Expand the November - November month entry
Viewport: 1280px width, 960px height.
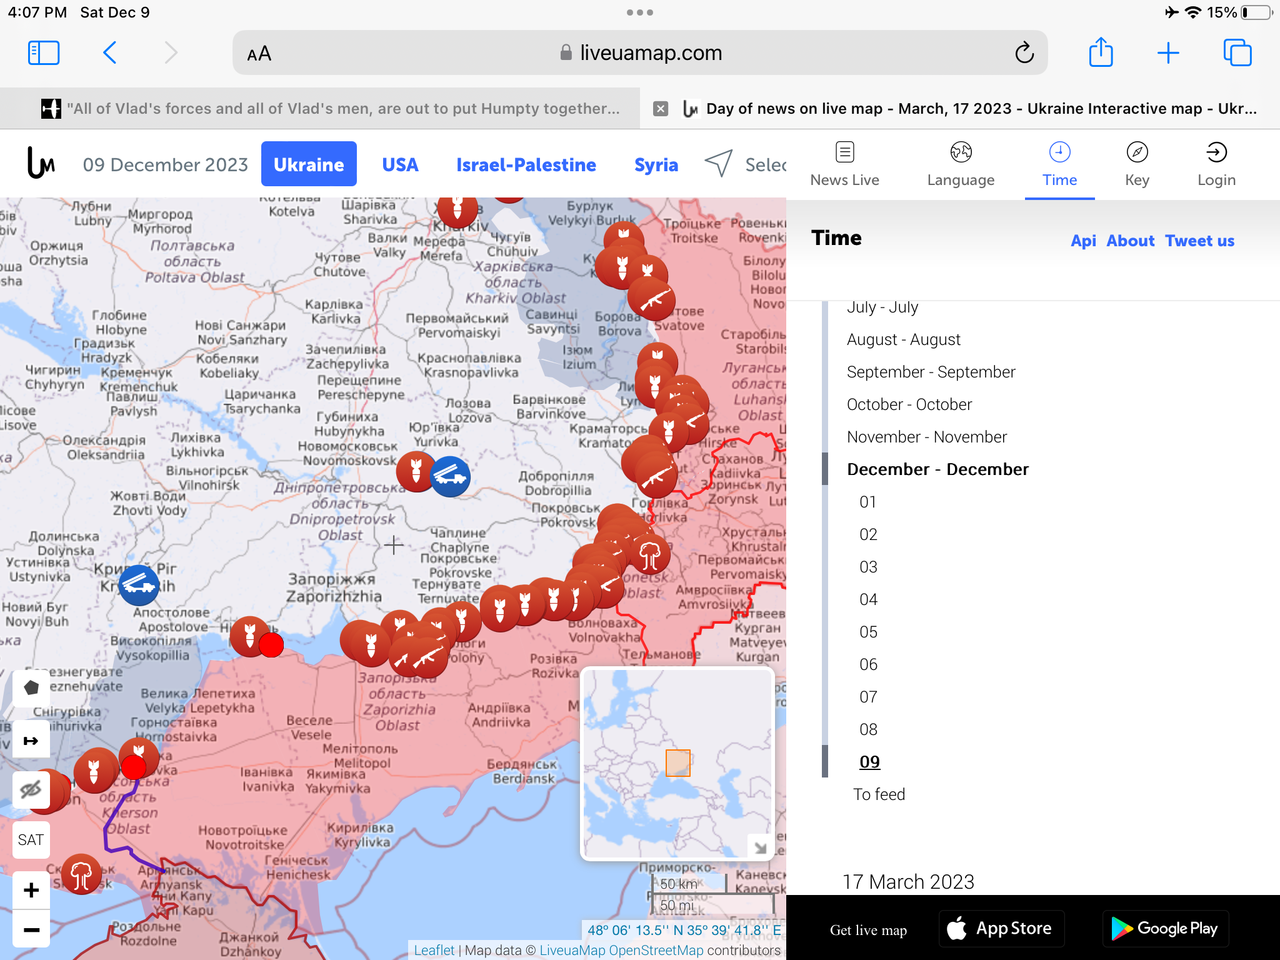click(x=926, y=437)
